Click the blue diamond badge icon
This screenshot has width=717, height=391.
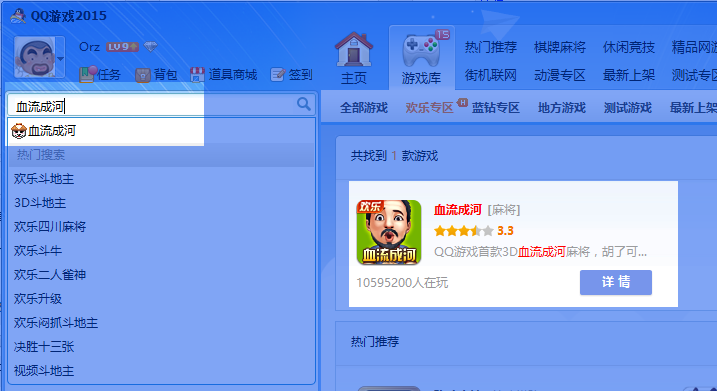point(150,47)
